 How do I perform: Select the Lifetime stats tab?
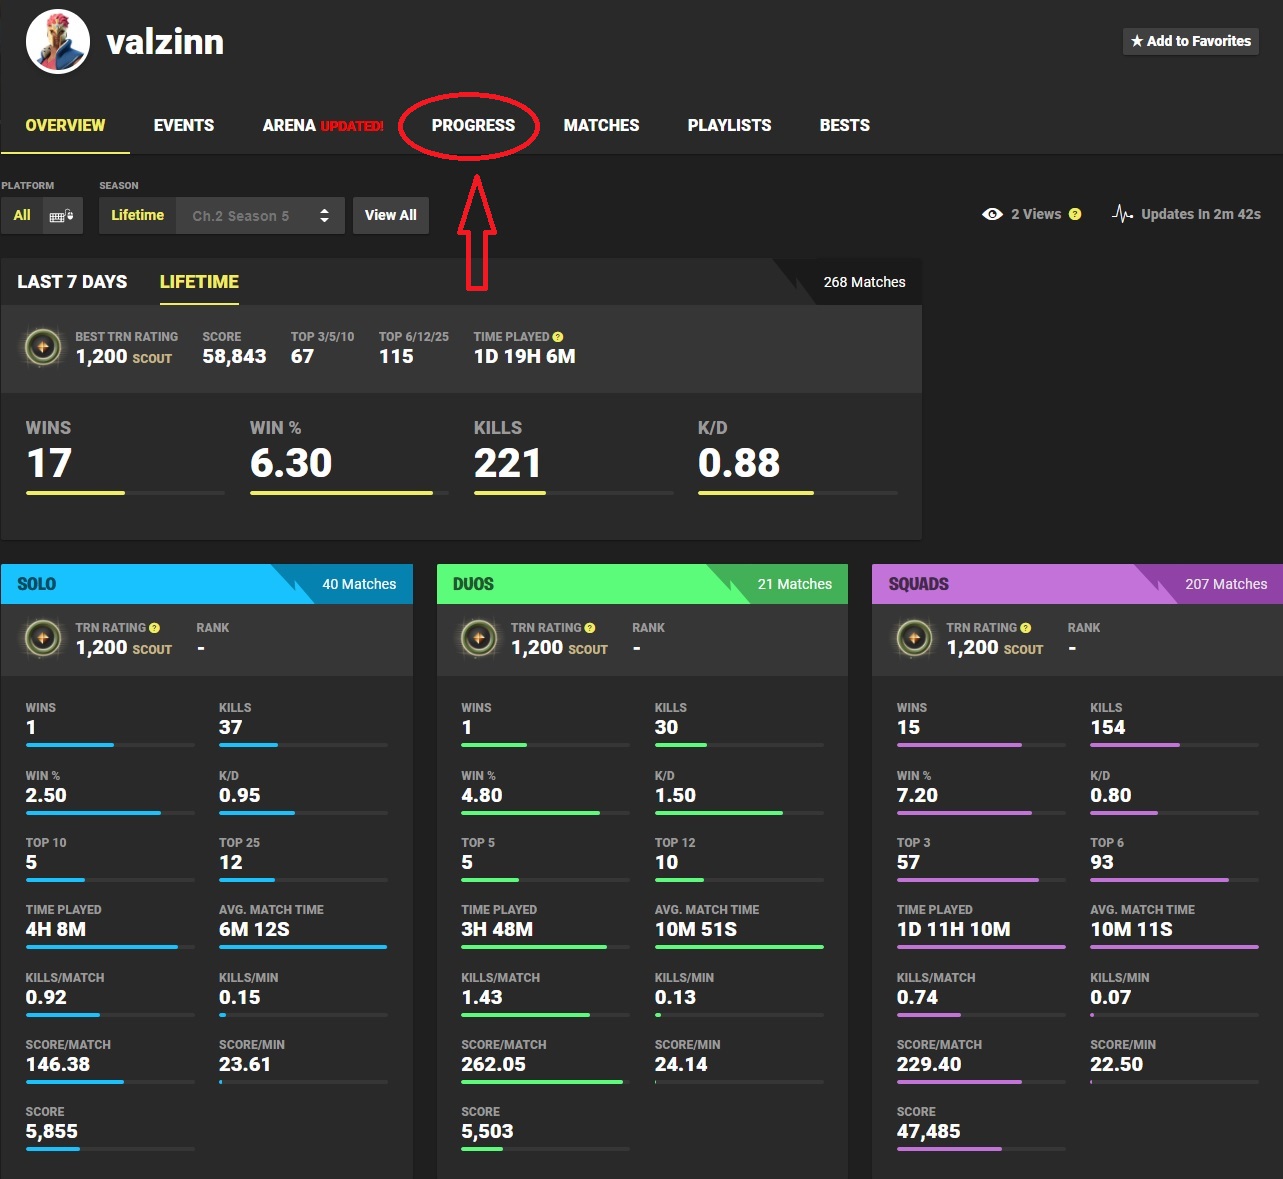pyautogui.click(x=199, y=282)
